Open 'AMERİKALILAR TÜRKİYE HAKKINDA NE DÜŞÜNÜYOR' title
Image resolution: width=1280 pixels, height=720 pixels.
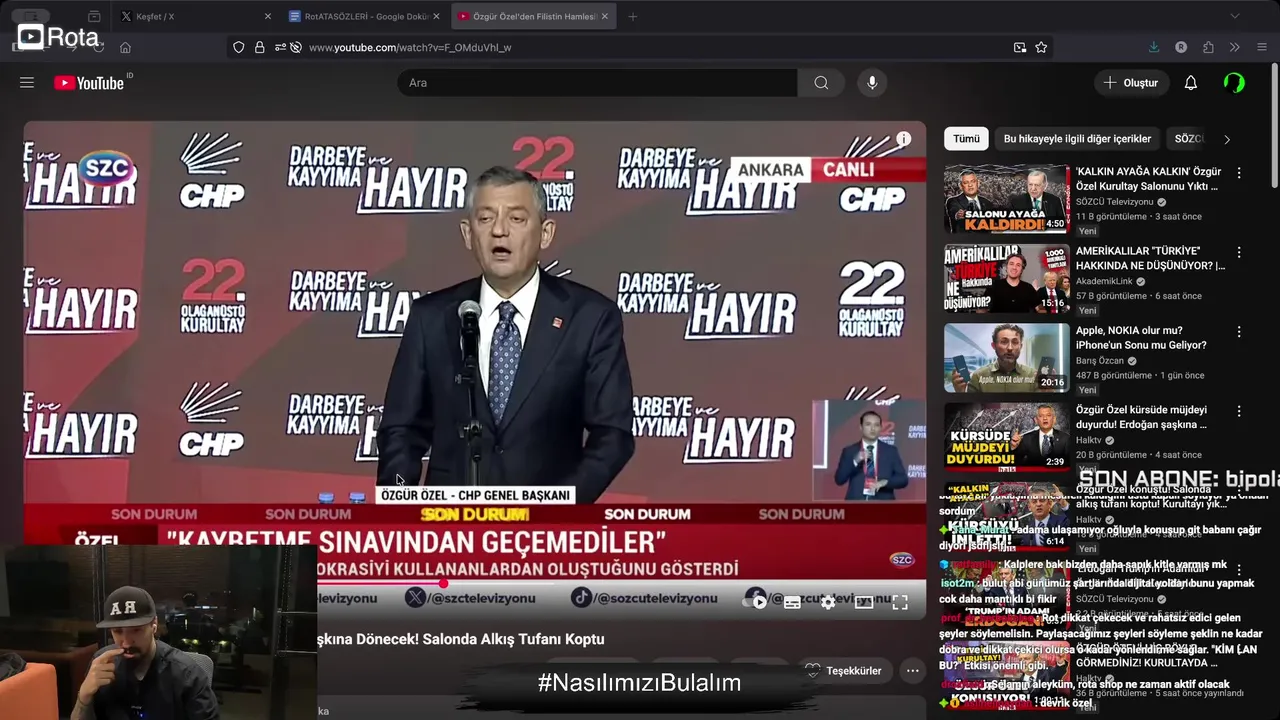[x=1150, y=258]
